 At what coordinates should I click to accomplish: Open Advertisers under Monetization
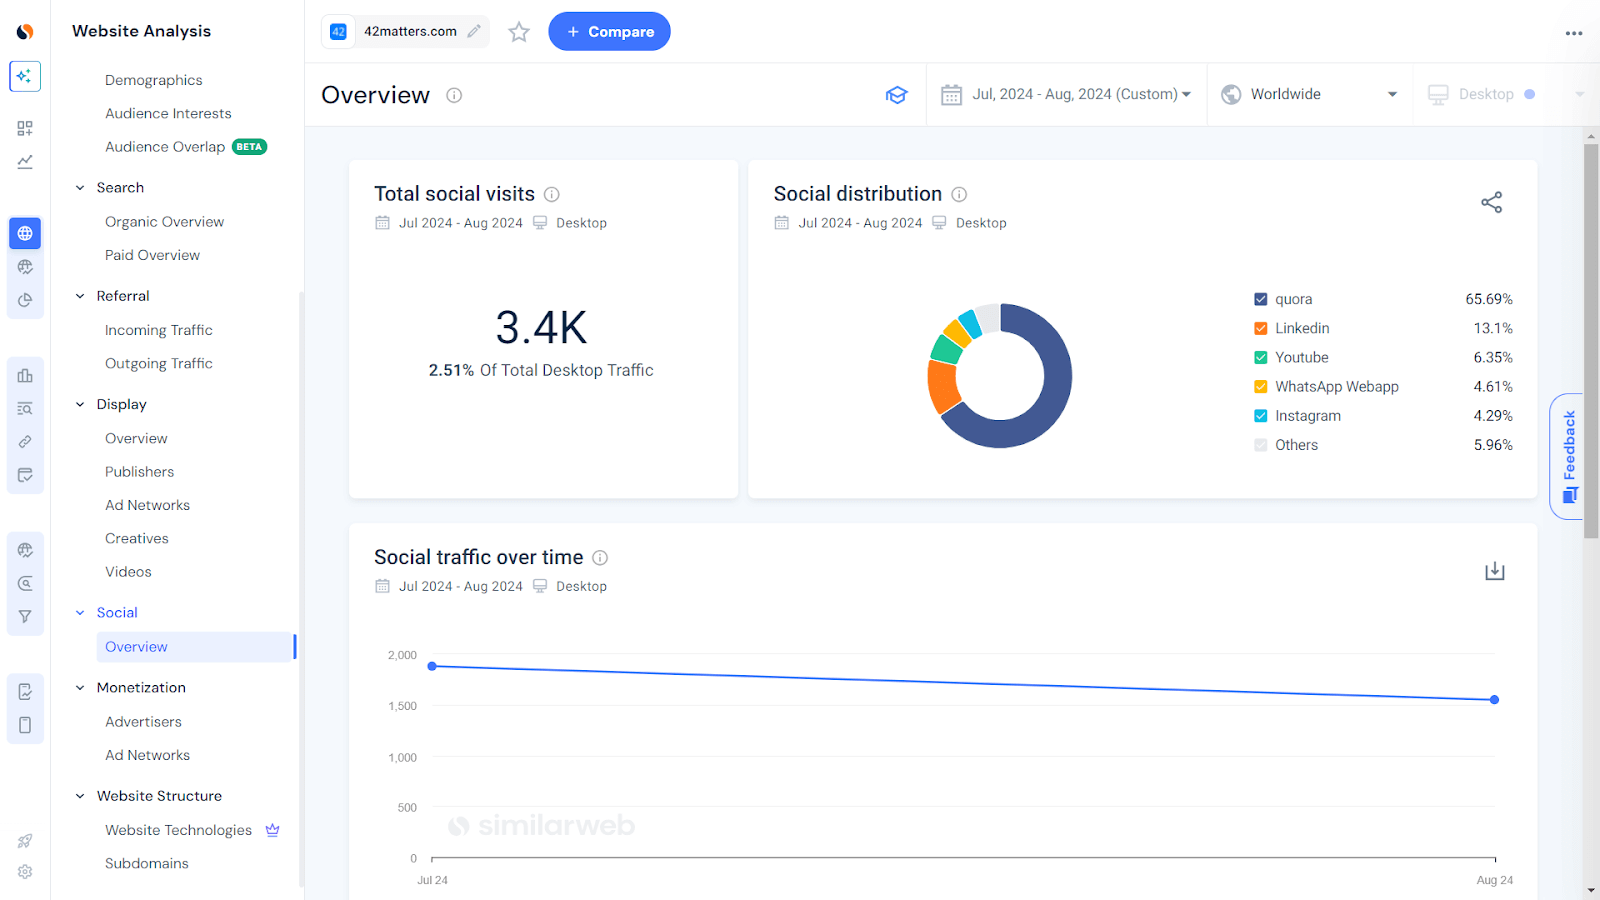144,722
